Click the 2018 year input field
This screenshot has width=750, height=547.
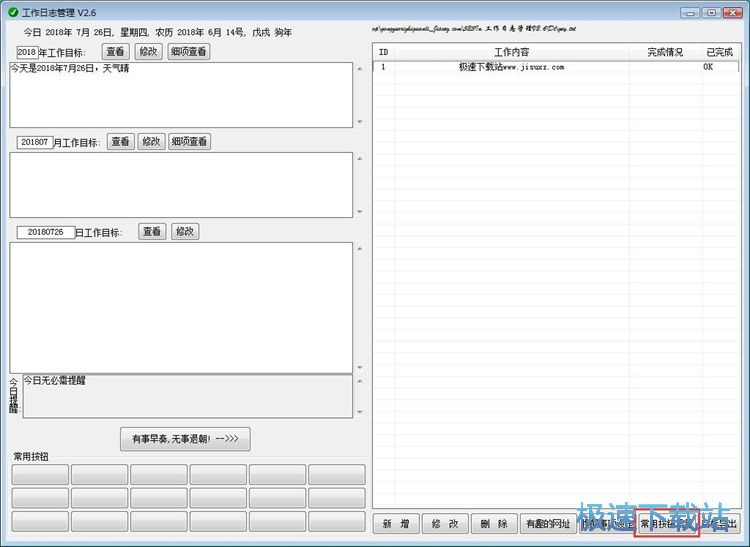pyautogui.click(x=27, y=52)
